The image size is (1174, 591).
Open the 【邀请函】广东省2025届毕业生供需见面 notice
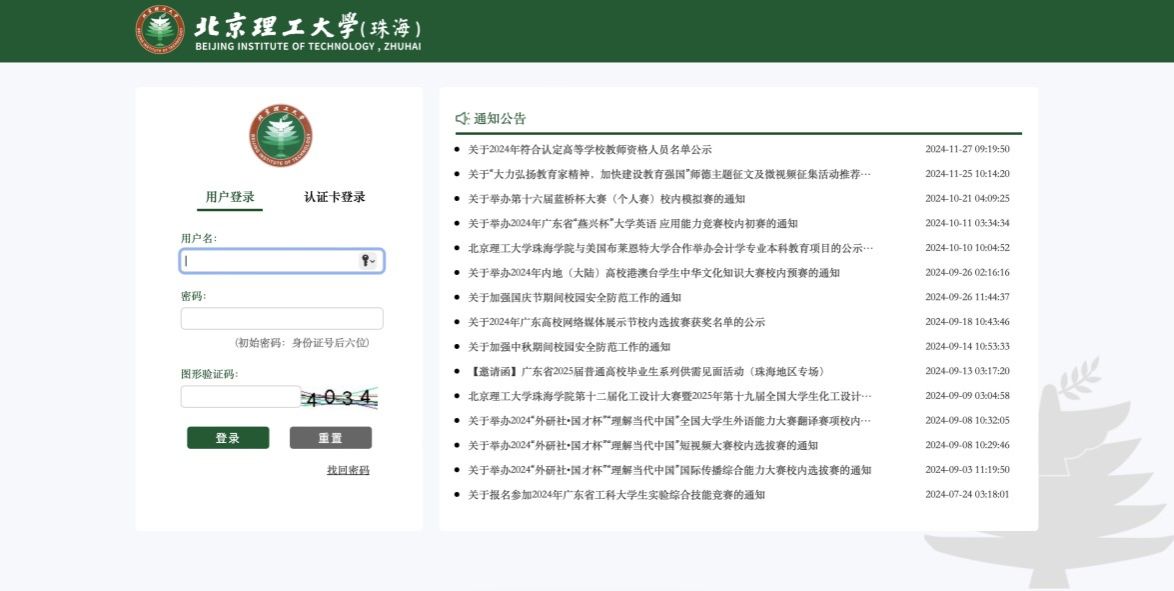647,372
